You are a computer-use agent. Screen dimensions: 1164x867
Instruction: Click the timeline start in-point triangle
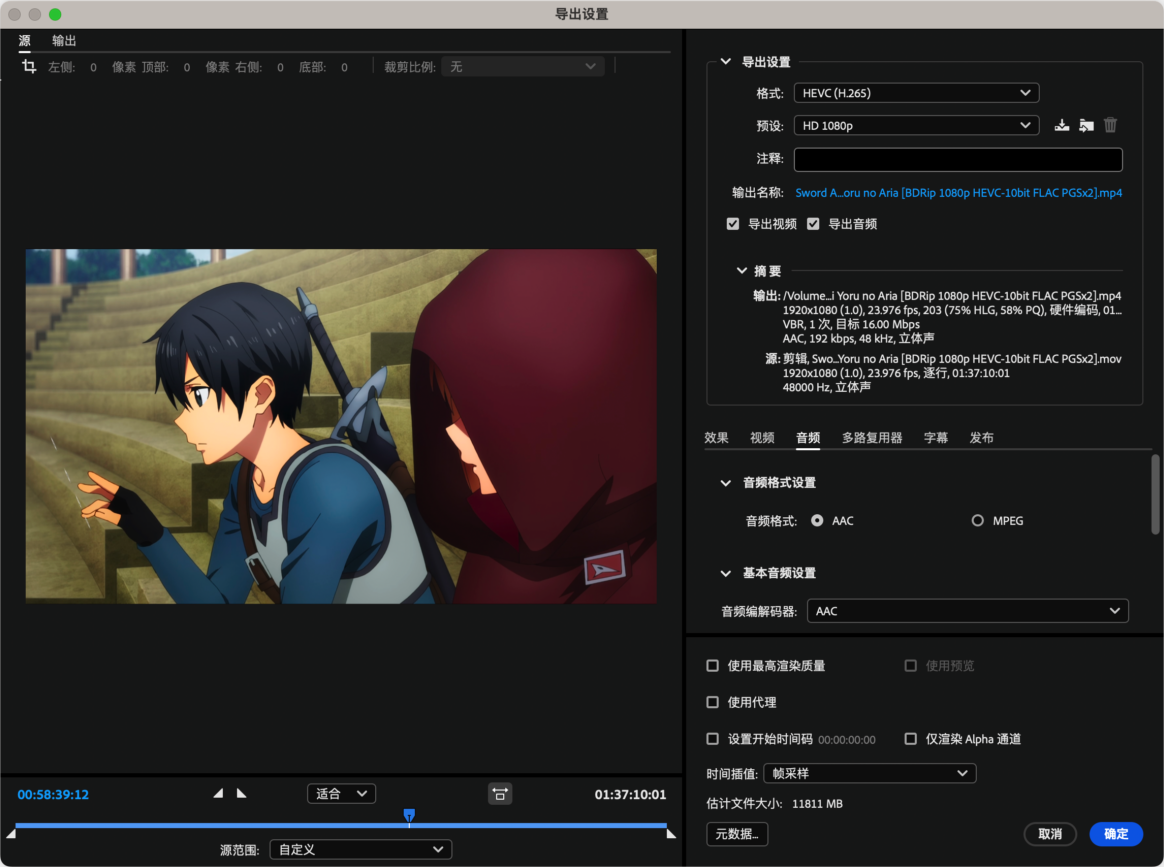tap(11, 834)
